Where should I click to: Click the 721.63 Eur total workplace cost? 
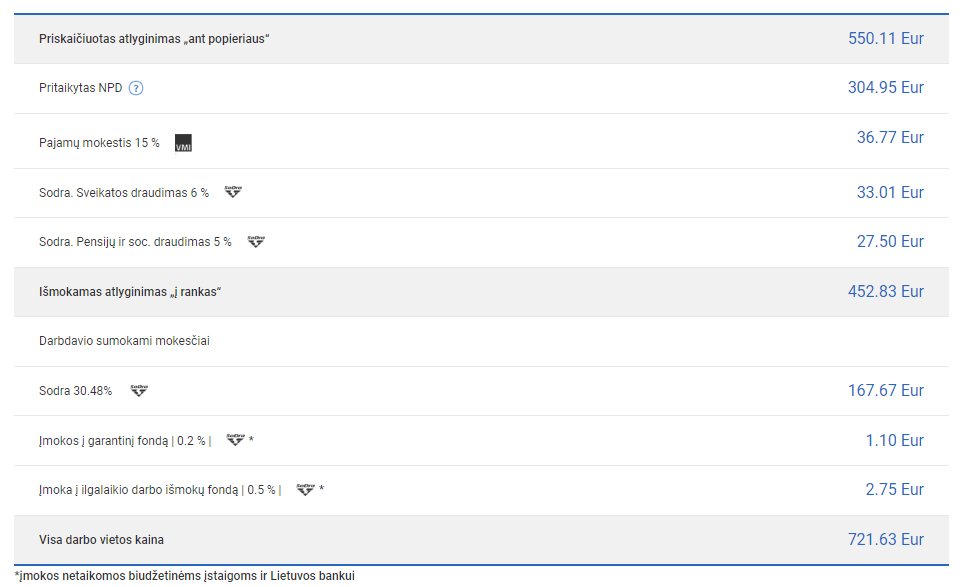[885, 540]
